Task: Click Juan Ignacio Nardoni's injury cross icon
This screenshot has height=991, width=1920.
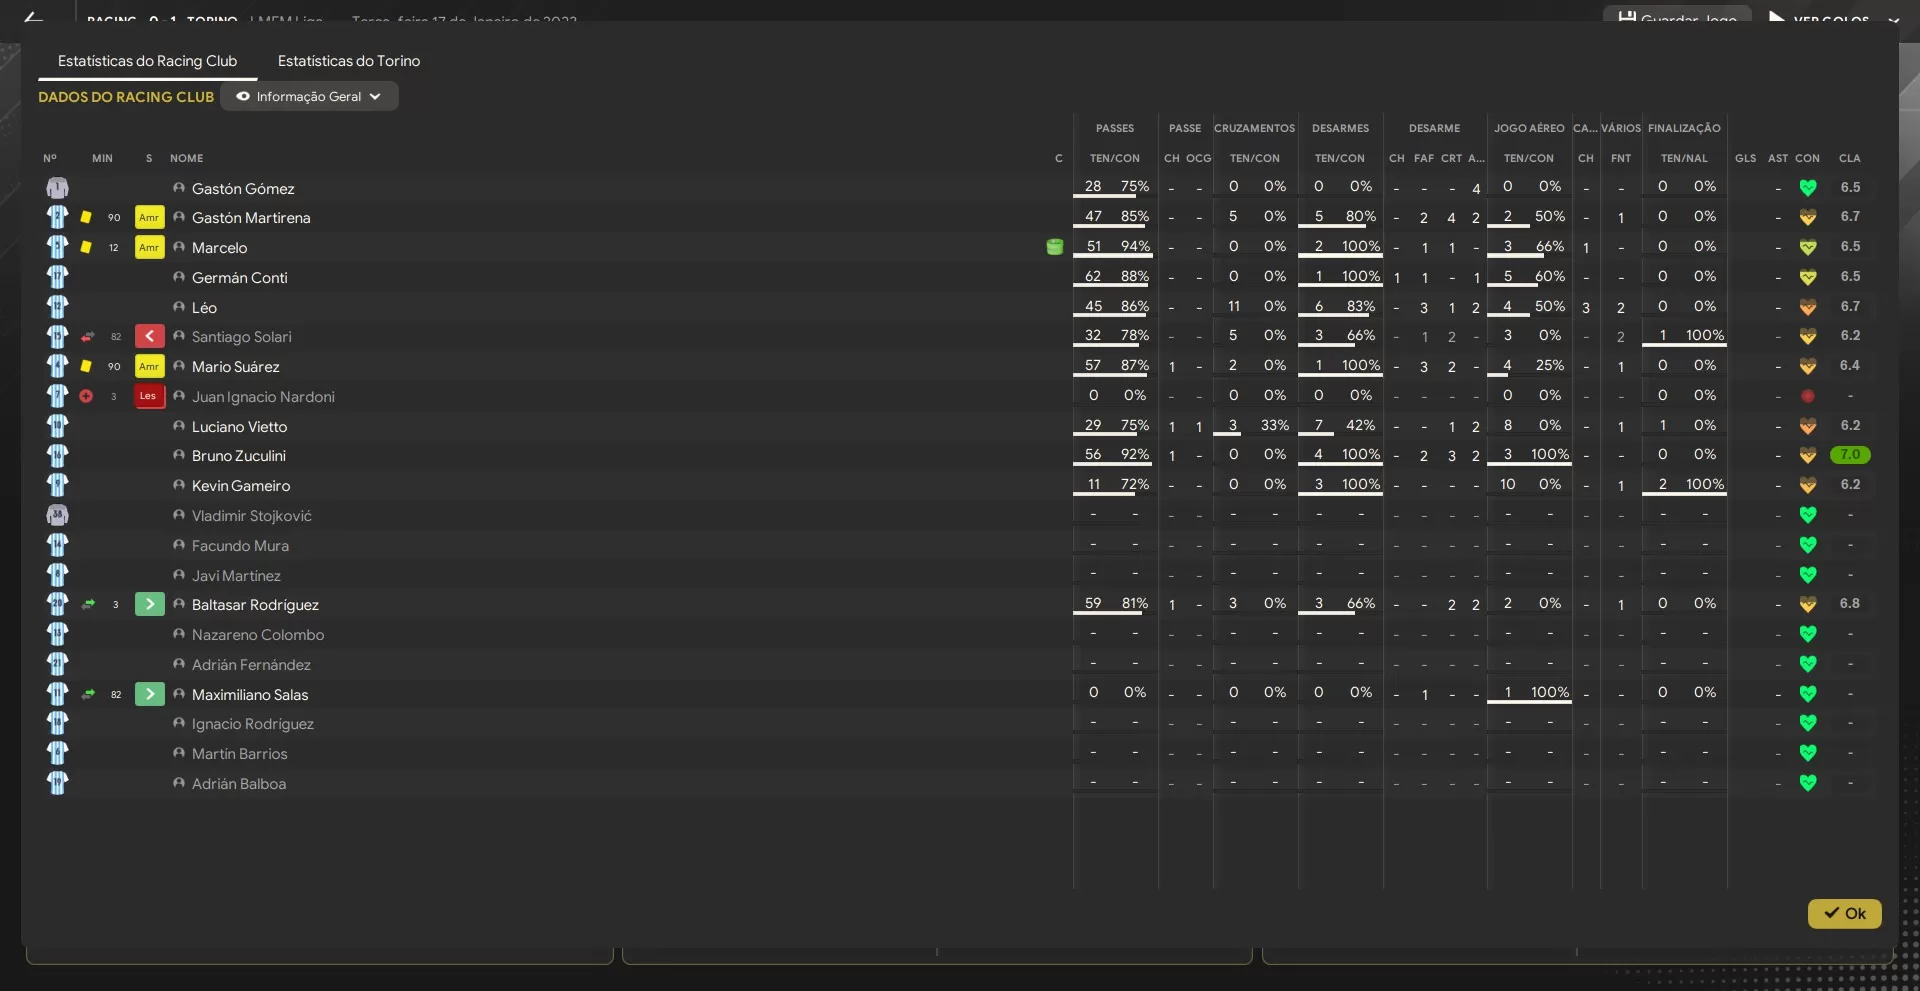Action: point(86,396)
